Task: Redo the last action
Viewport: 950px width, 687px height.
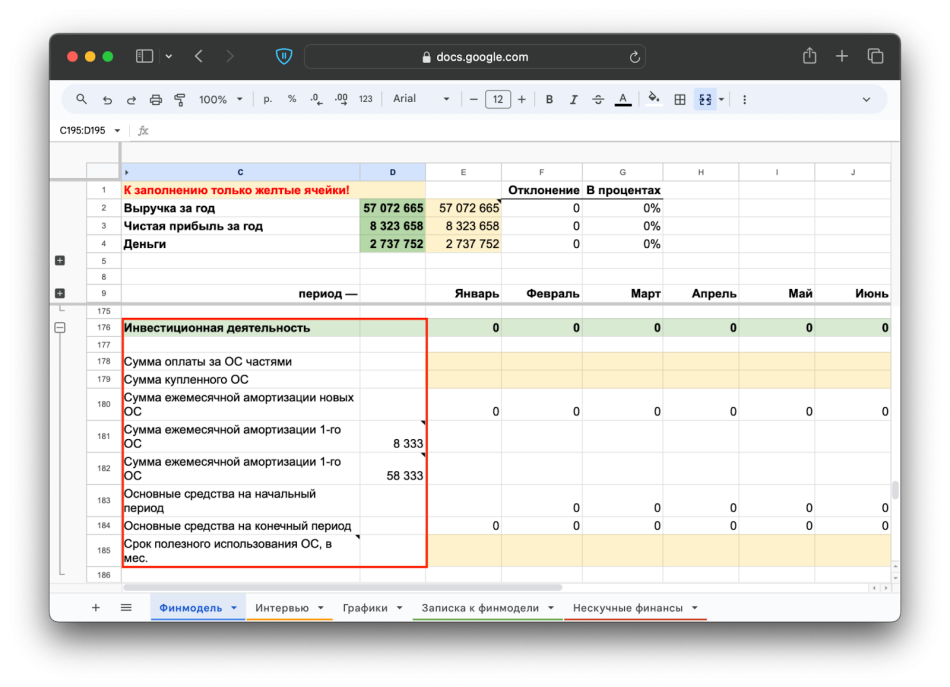Action: [x=131, y=99]
